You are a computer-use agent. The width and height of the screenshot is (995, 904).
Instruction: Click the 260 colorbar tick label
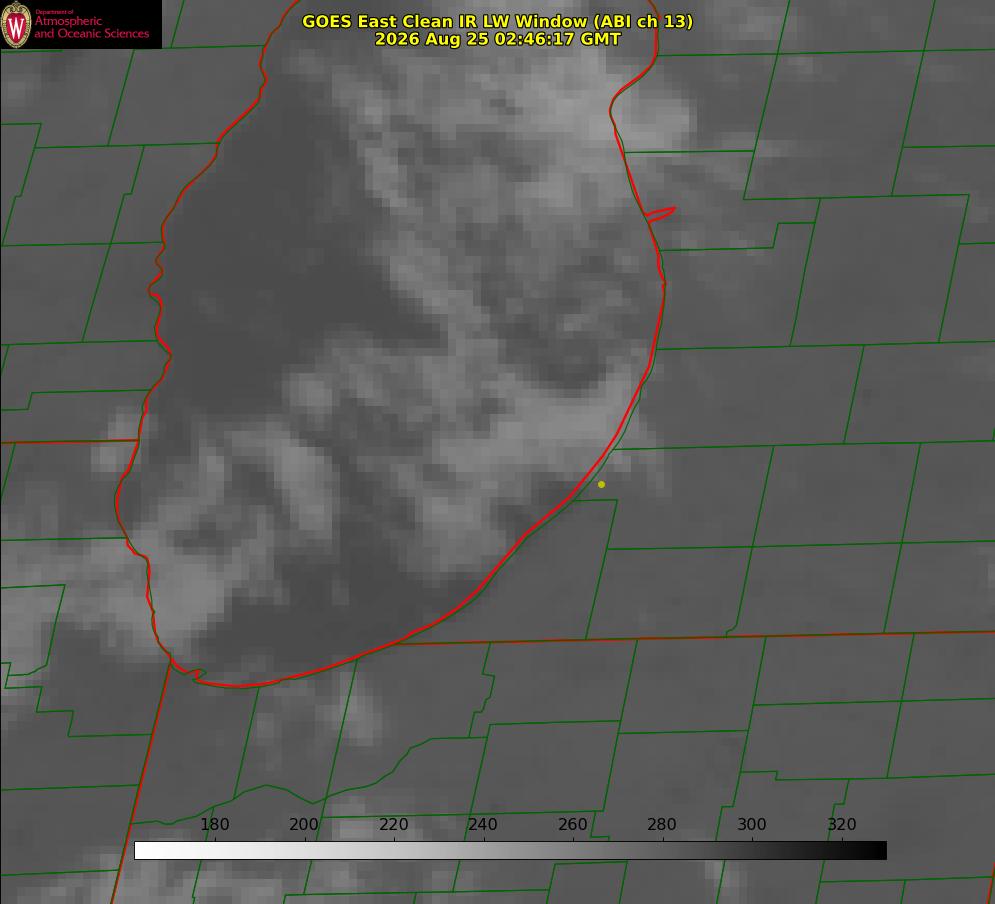click(x=572, y=824)
